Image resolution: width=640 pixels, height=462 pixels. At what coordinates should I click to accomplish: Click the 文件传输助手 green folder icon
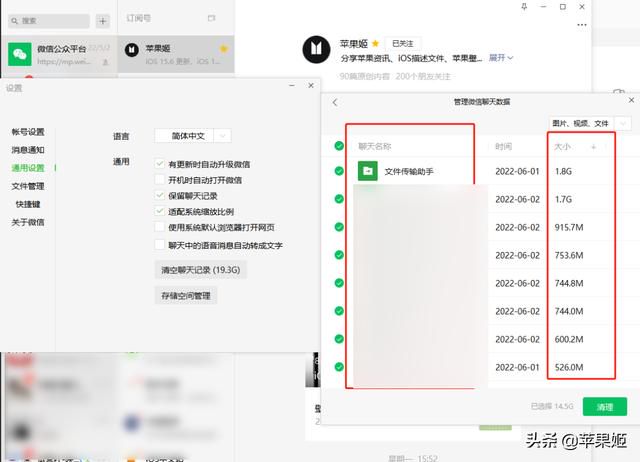click(367, 171)
